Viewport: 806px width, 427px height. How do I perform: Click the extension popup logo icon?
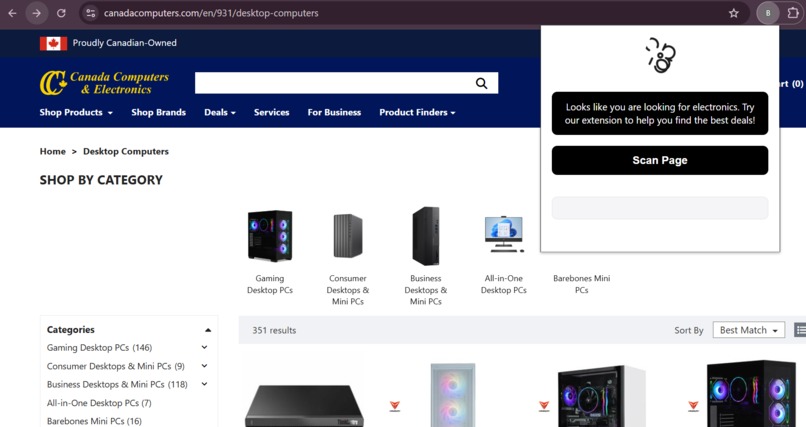661,55
